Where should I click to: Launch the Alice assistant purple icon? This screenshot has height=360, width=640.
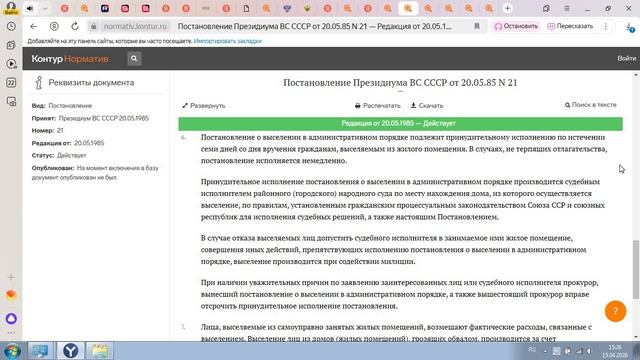[11, 318]
